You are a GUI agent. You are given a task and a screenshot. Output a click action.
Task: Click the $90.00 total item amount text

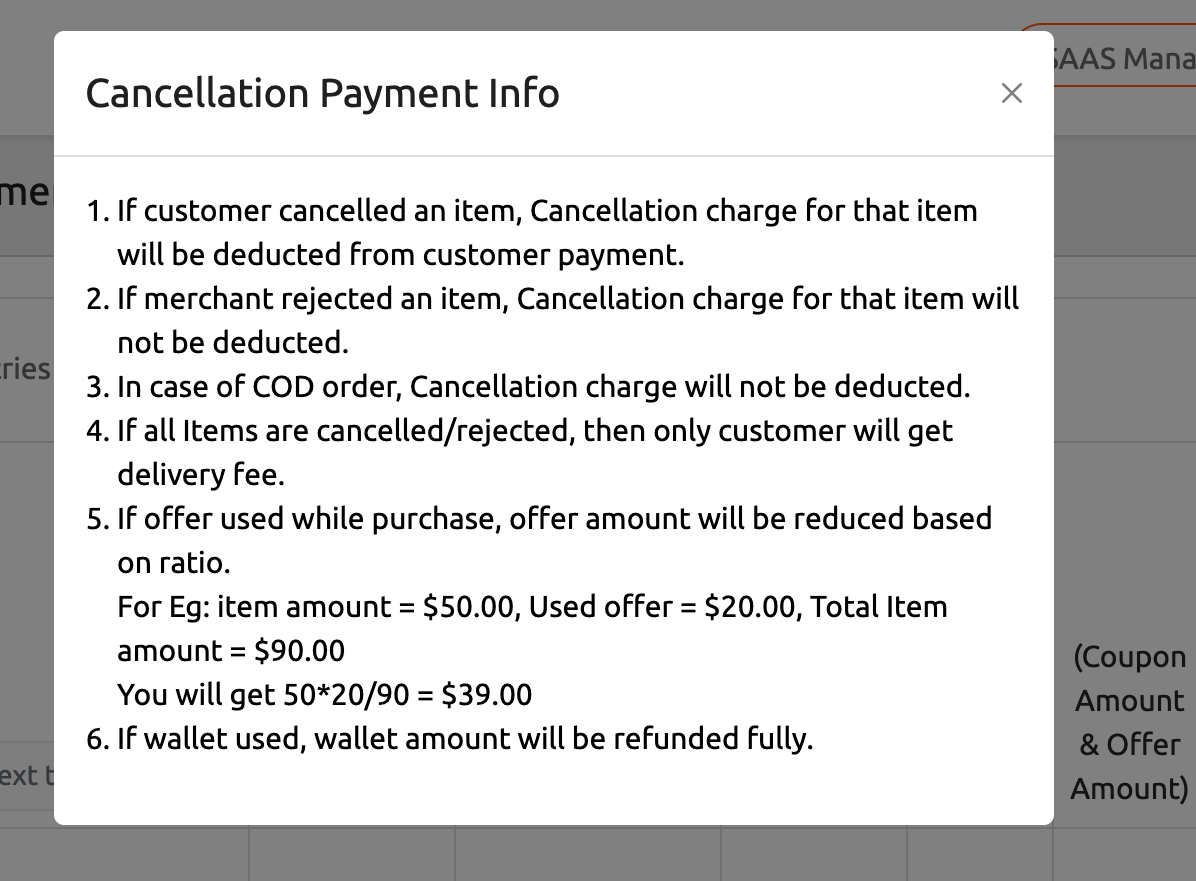tap(299, 651)
